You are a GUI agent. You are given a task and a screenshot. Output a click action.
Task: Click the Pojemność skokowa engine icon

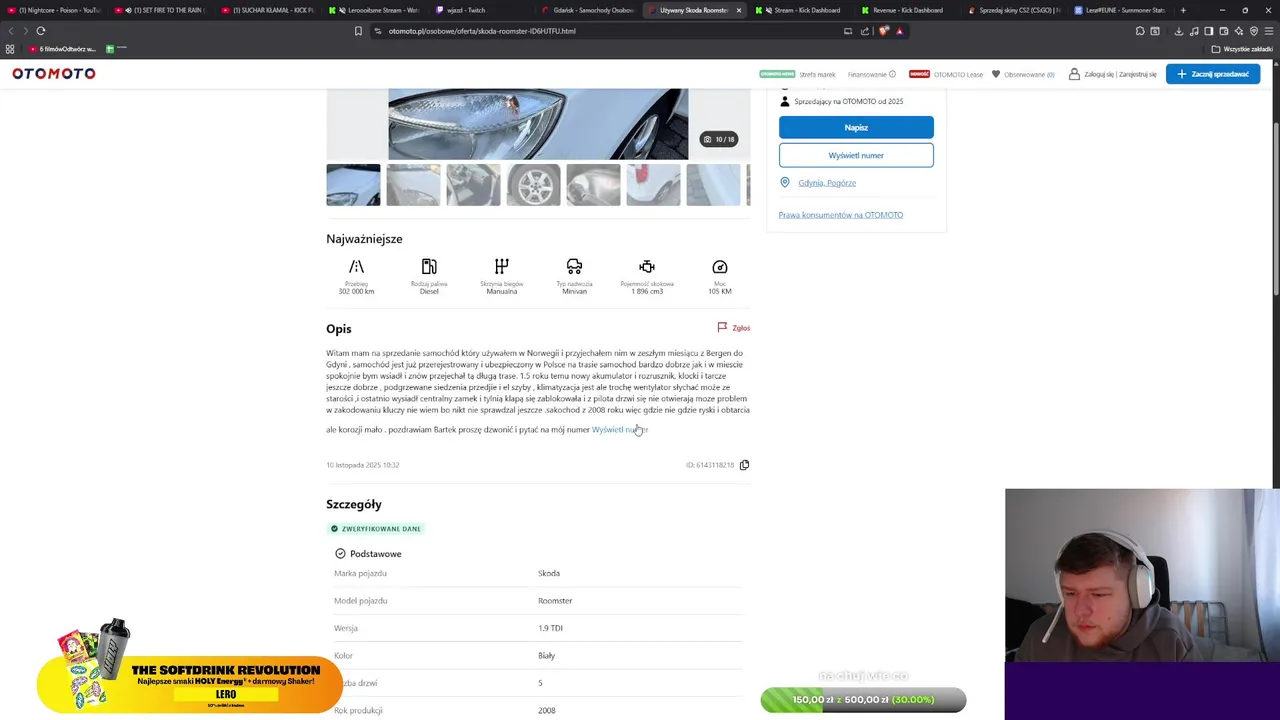(647, 267)
